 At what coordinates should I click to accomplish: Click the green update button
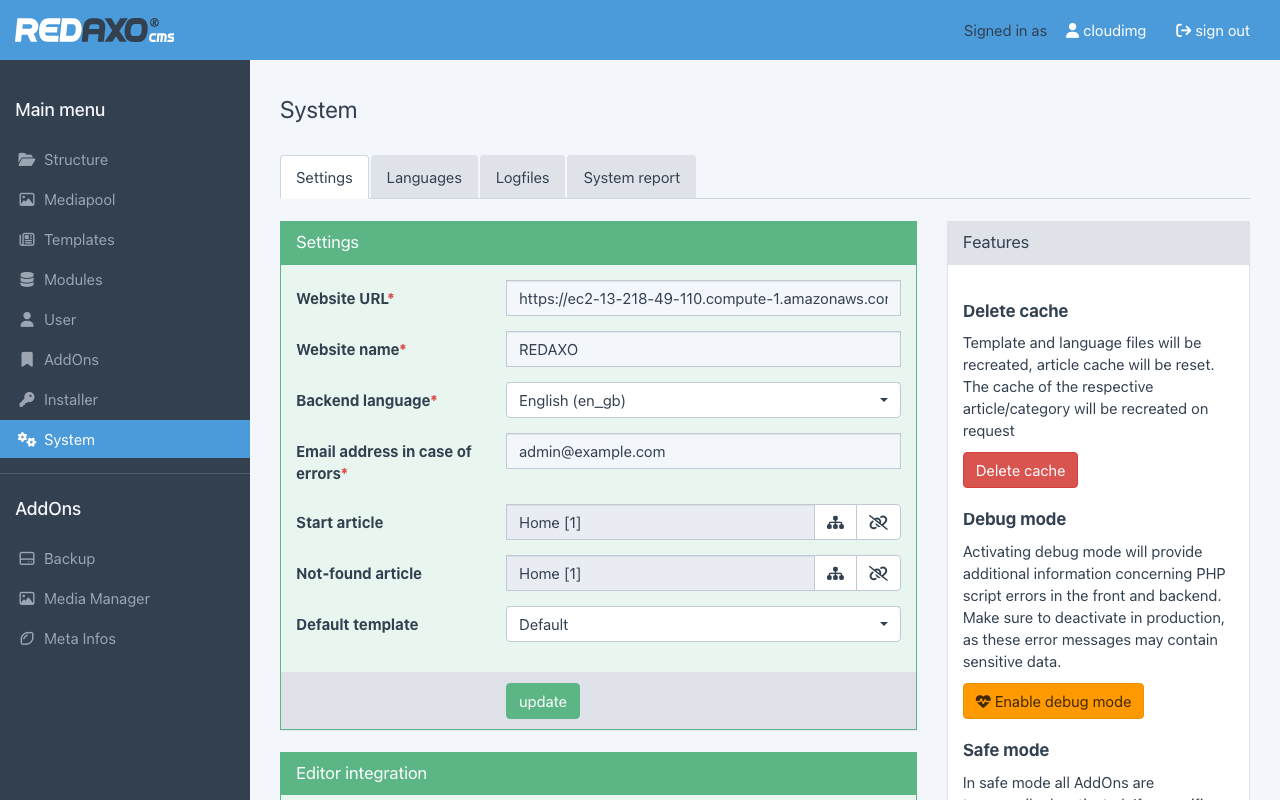[543, 701]
